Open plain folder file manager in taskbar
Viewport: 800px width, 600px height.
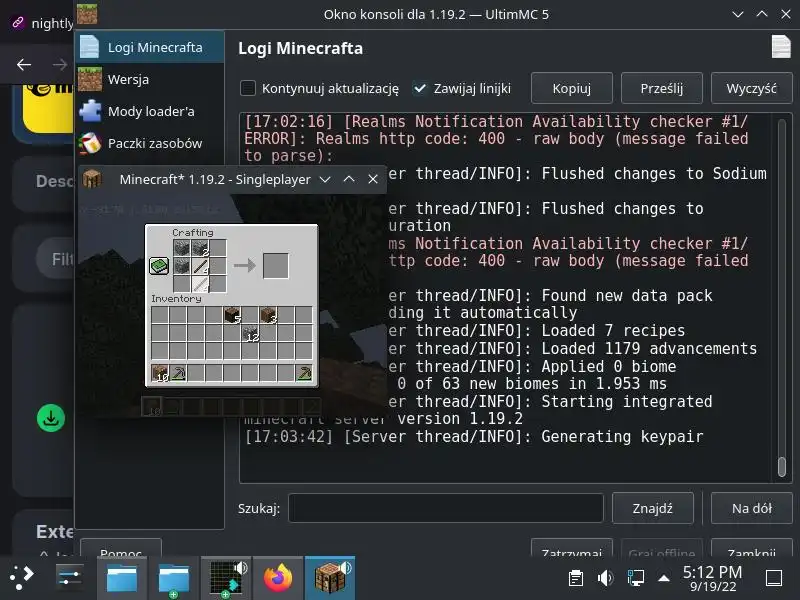point(122,578)
